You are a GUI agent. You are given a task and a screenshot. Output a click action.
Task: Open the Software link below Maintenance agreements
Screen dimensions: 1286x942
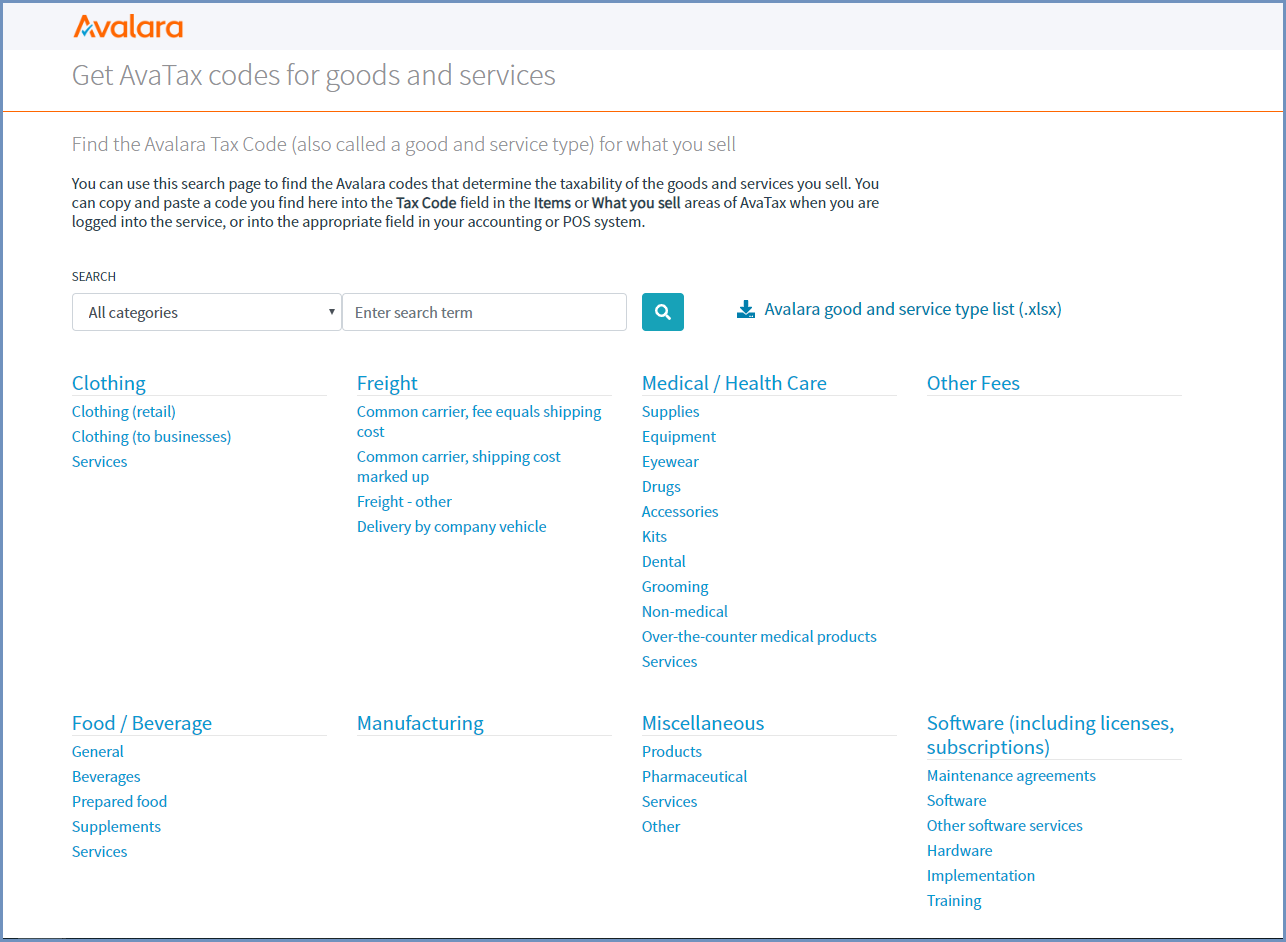(x=957, y=801)
